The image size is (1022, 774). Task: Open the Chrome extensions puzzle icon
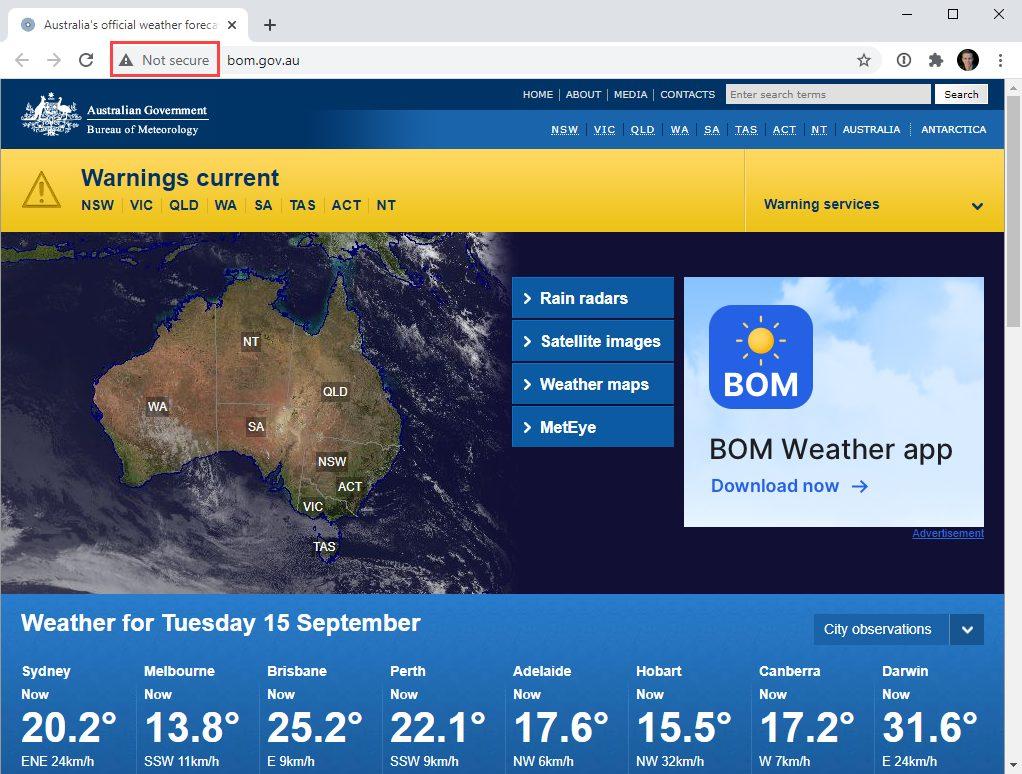pos(936,60)
